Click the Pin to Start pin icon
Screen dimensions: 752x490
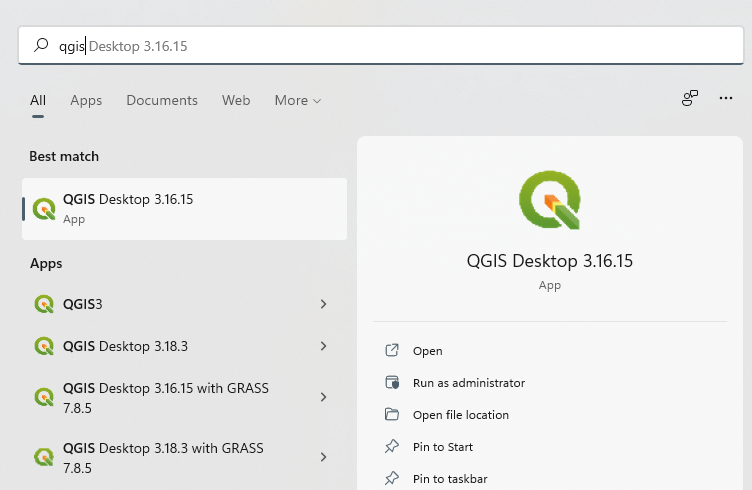[x=392, y=446]
